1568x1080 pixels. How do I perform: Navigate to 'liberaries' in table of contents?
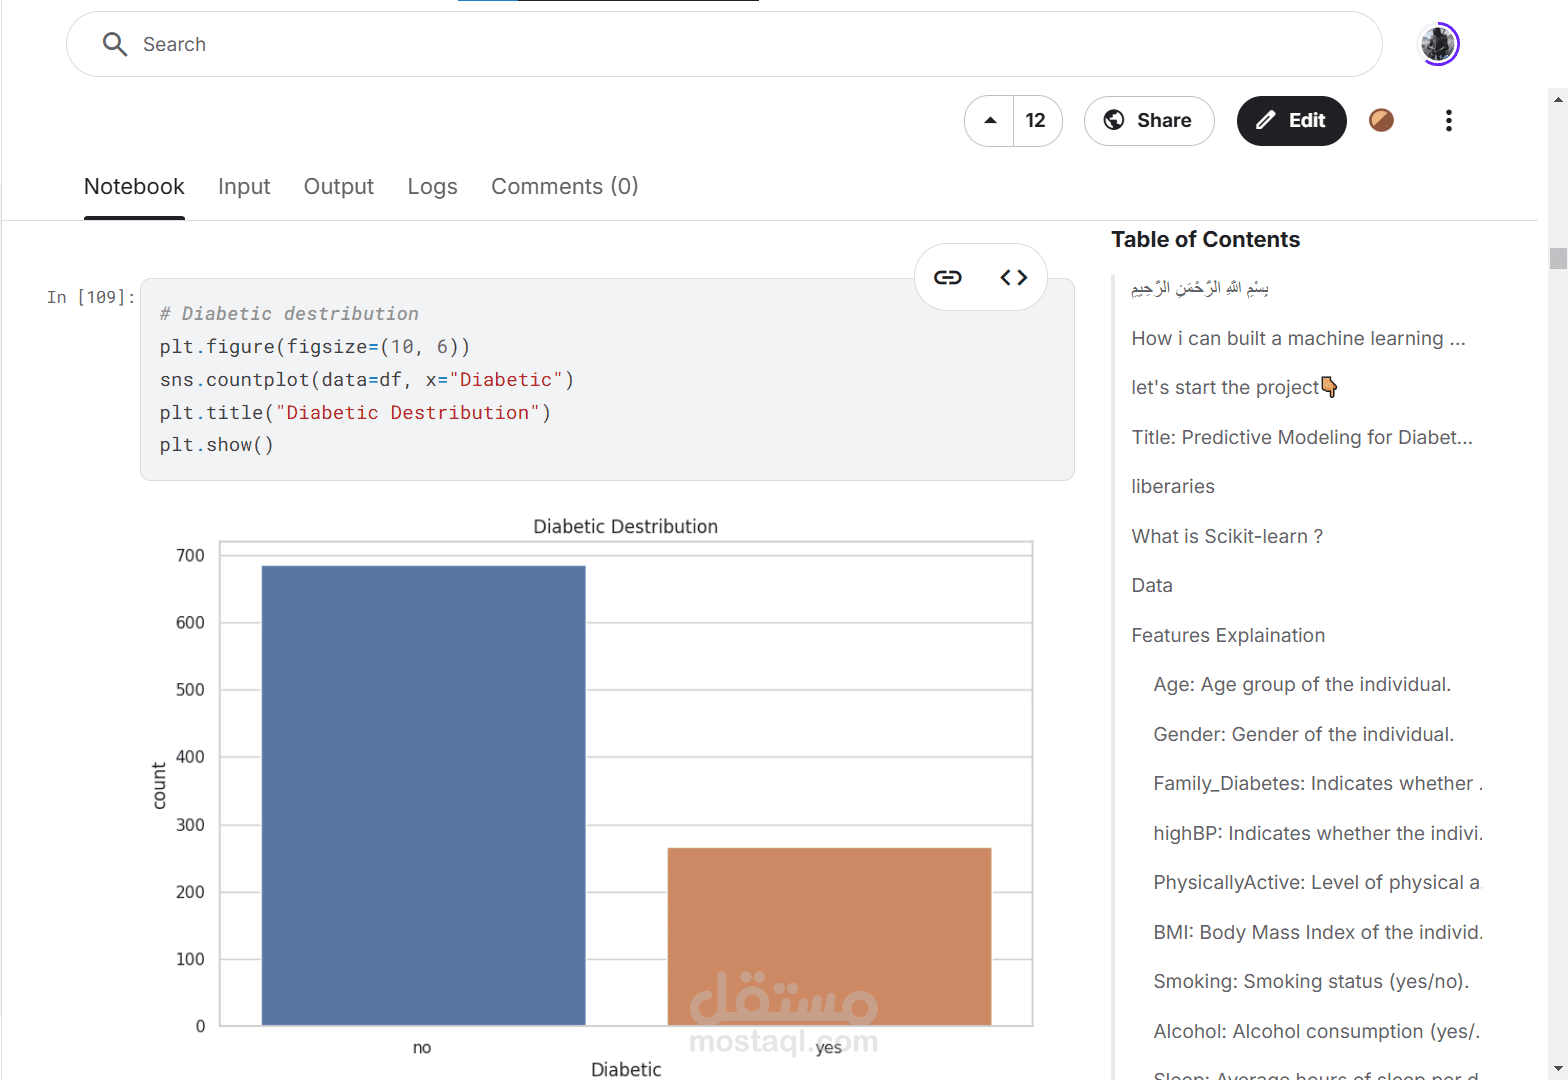pos(1173,486)
